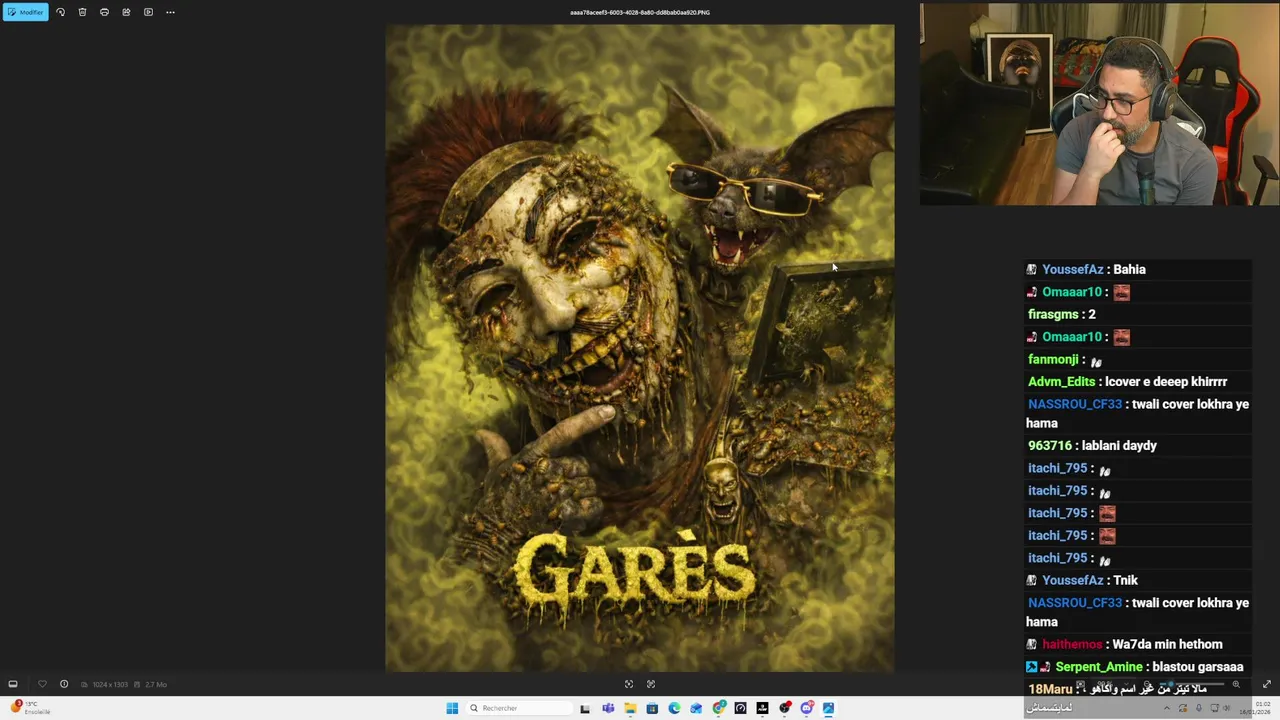Open Google Chrome from taskbar

(719, 708)
